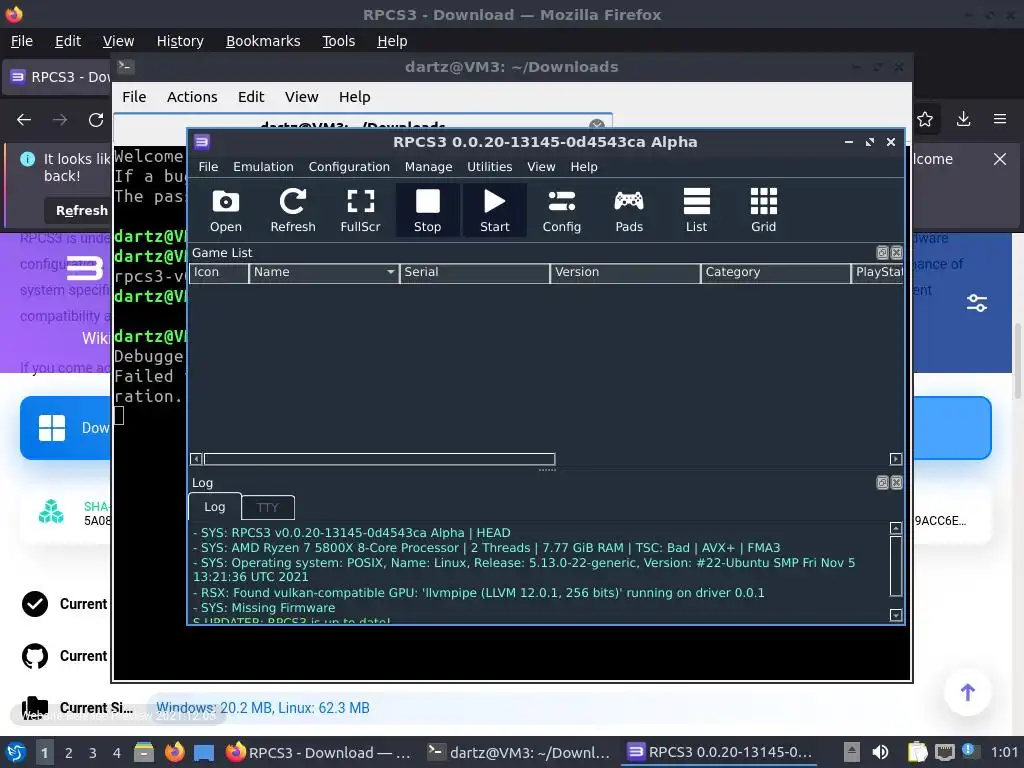Click the scroll-to-top arrow button

pyautogui.click(x=968, y=692)
